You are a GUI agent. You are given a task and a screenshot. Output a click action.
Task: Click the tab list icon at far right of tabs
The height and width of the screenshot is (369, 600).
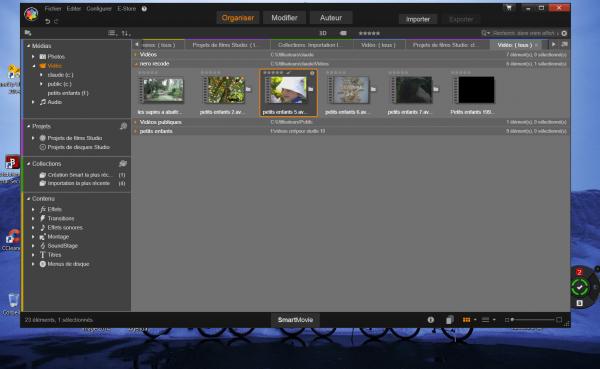564,45
